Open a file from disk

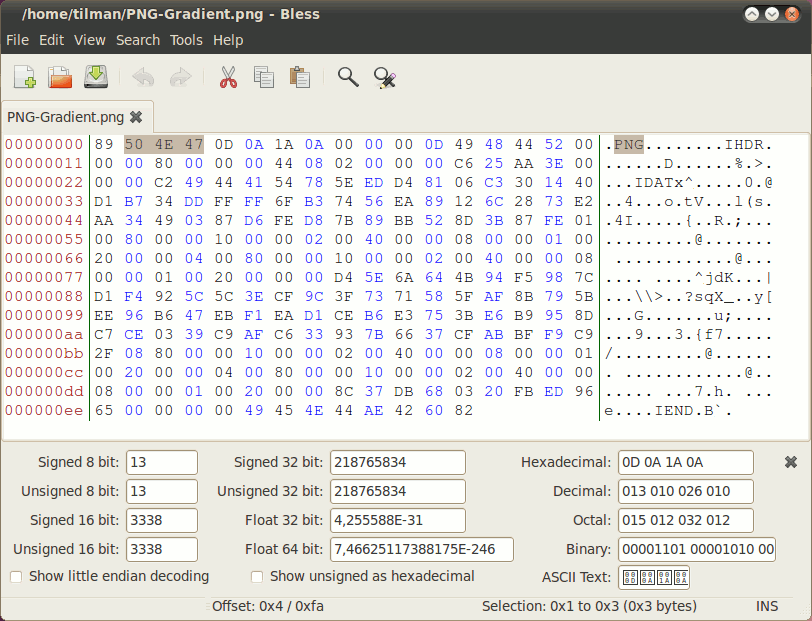[x=59, y=77]
